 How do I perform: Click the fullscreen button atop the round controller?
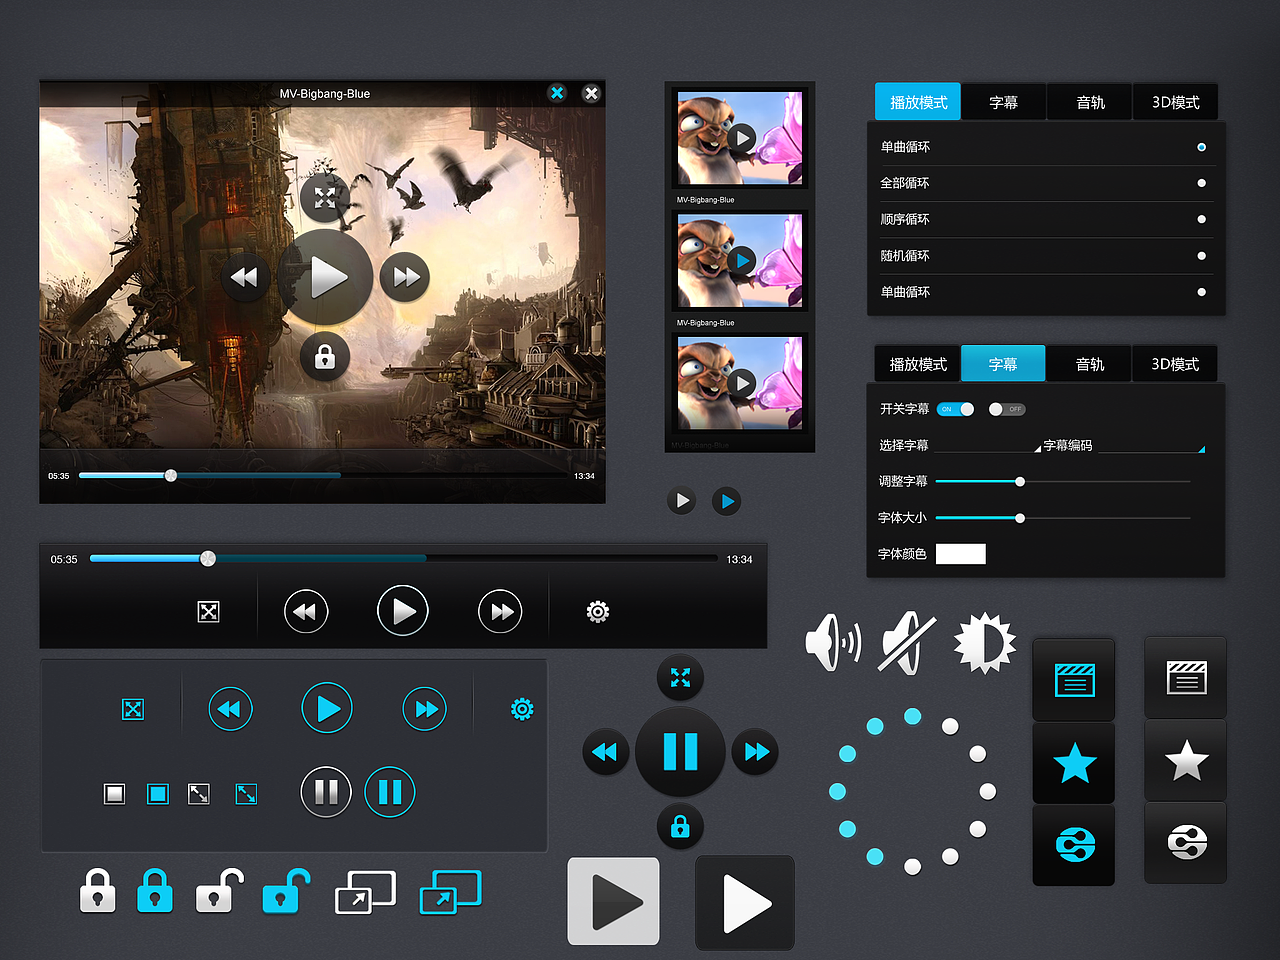(680, 678)
